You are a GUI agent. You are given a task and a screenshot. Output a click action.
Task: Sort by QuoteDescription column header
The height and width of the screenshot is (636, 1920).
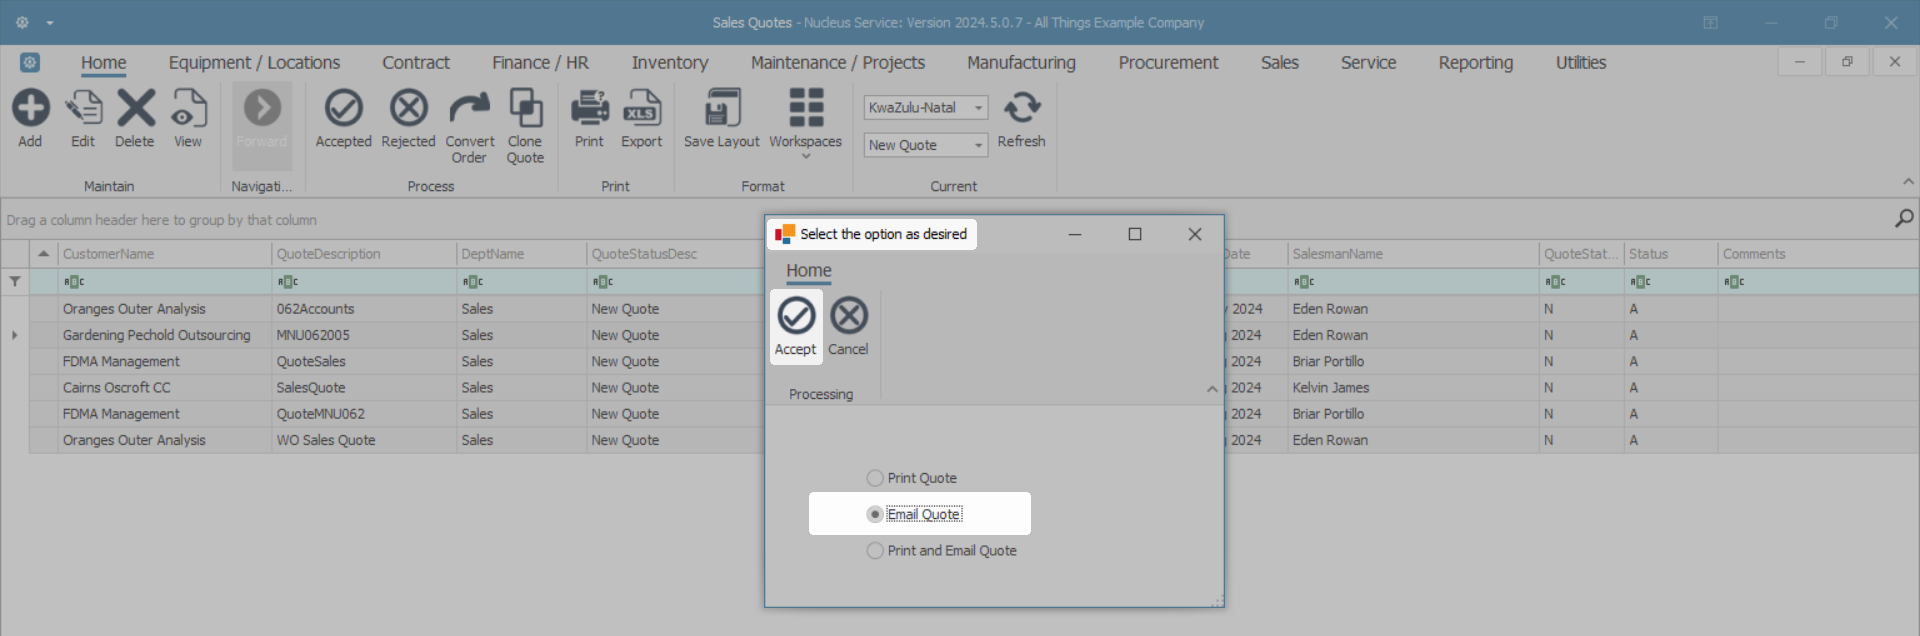point(364,254)
